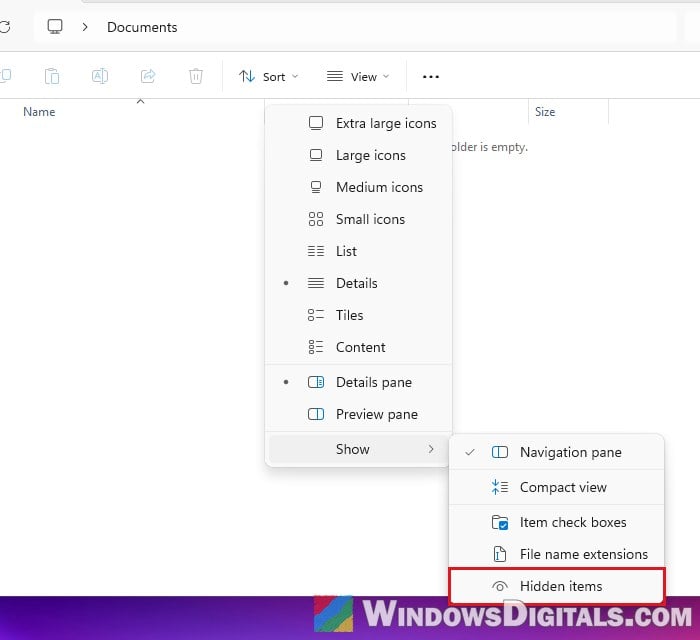Click the Size column header
The height and width of the screenshot is (640, 700).
tap(545, 112)
